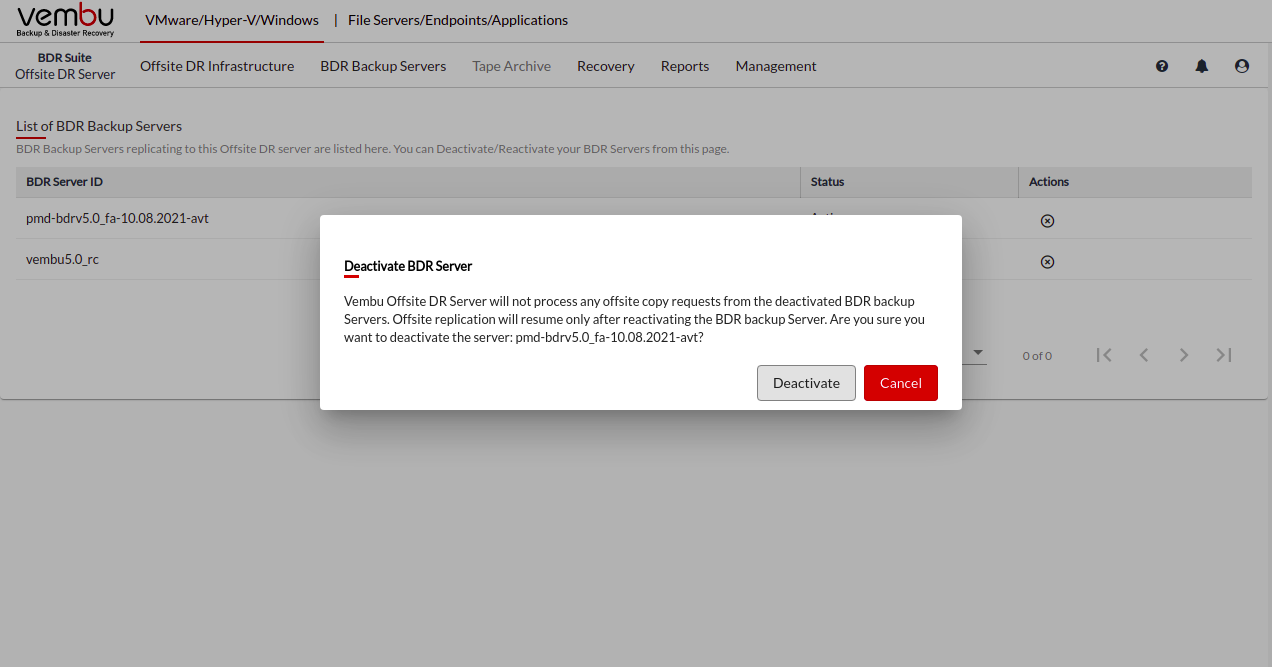Open the notifications bell icon
The image size is (1272, 667).
[1202, 66]
